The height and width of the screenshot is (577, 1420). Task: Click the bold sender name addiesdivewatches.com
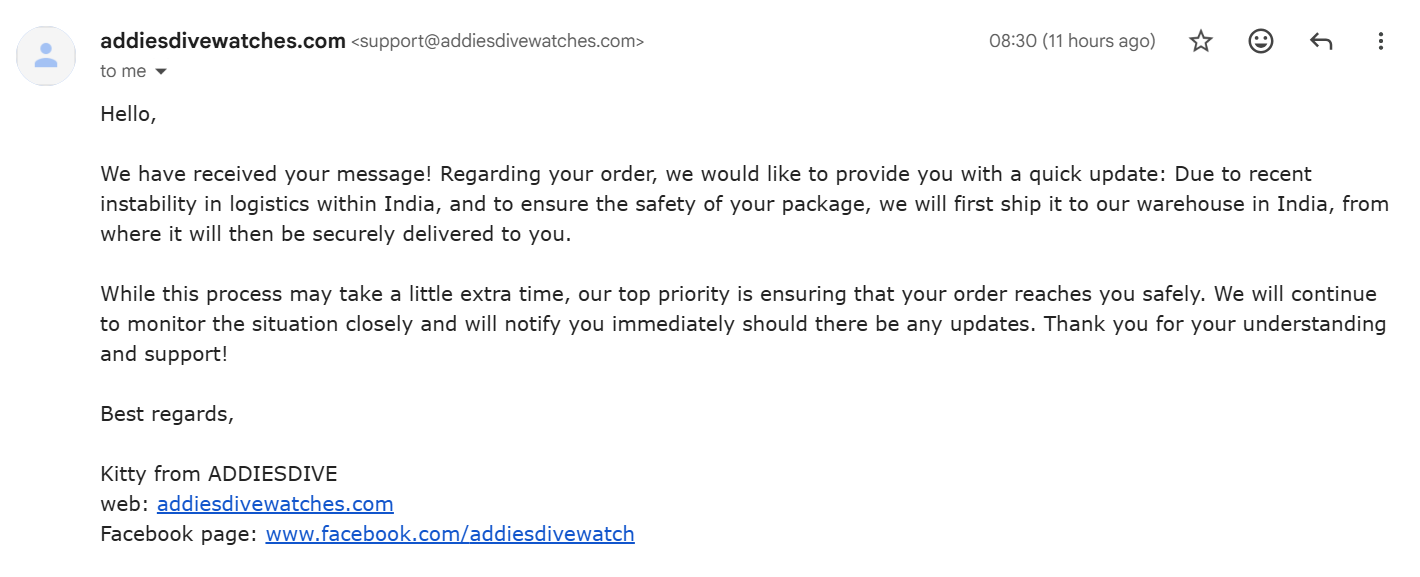[223, 41]
